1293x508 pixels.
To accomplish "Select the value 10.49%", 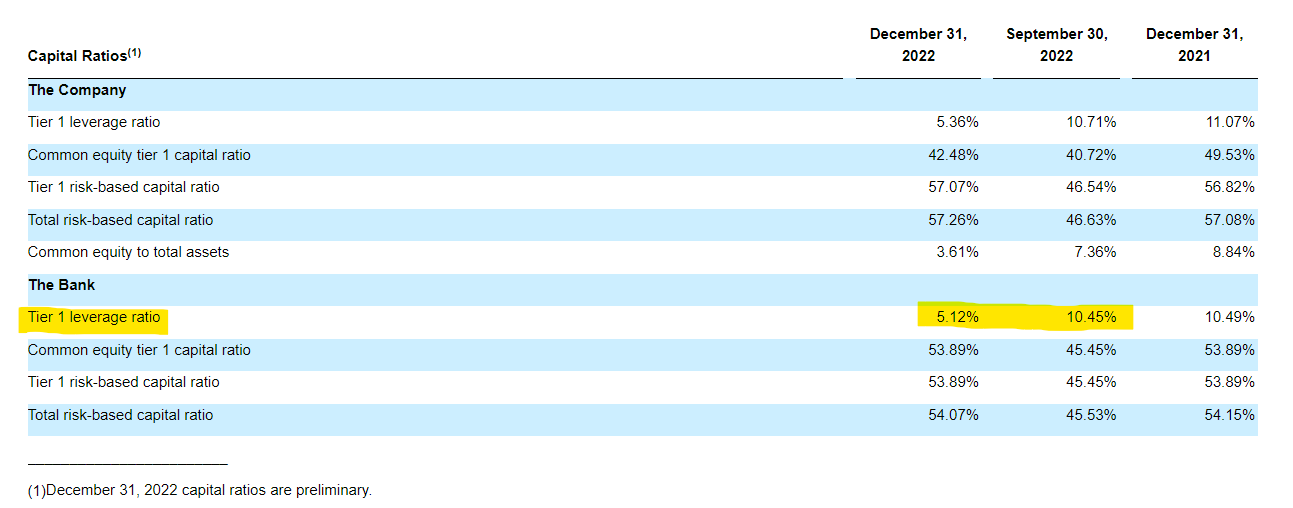I will (1230, 317).
